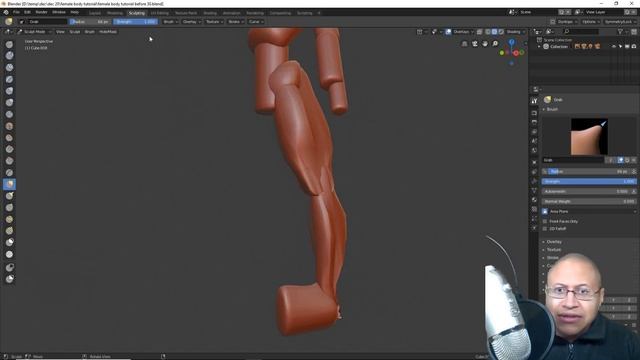
Task: Select the Crease sculpt brush
Action: (x=9, y=114)
